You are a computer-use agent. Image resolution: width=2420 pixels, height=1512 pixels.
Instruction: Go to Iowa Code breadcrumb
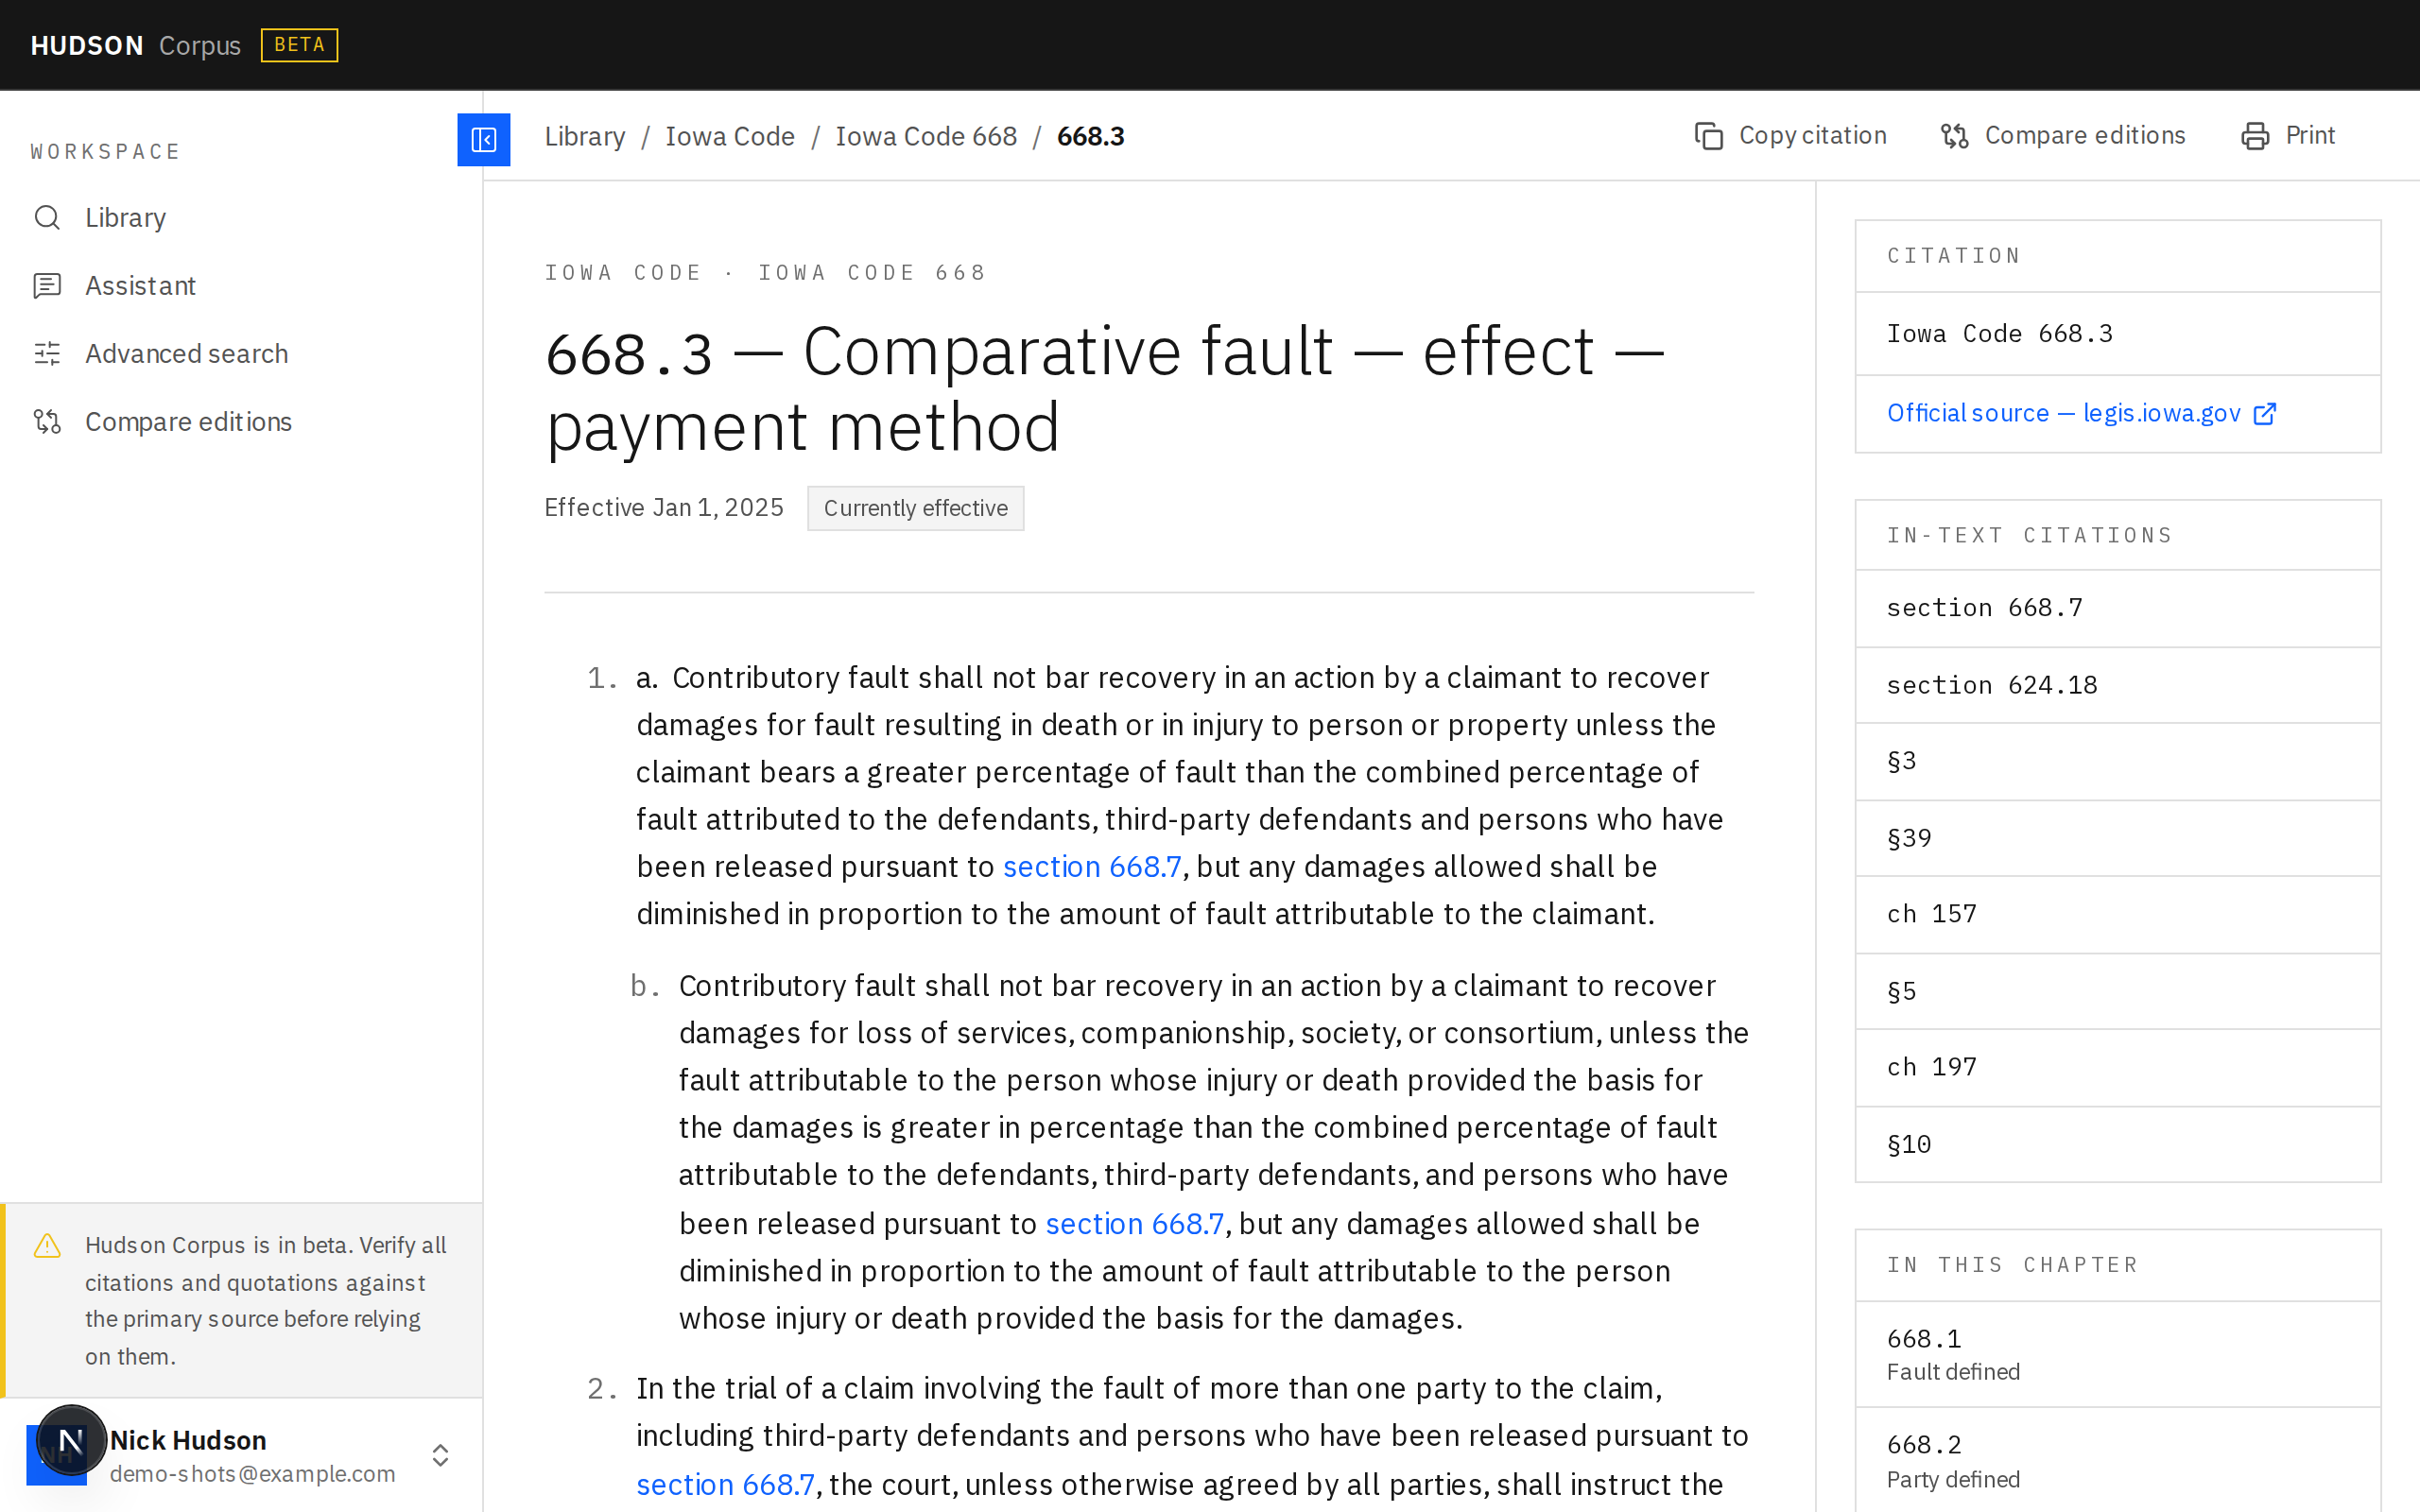tap(730, 136)
